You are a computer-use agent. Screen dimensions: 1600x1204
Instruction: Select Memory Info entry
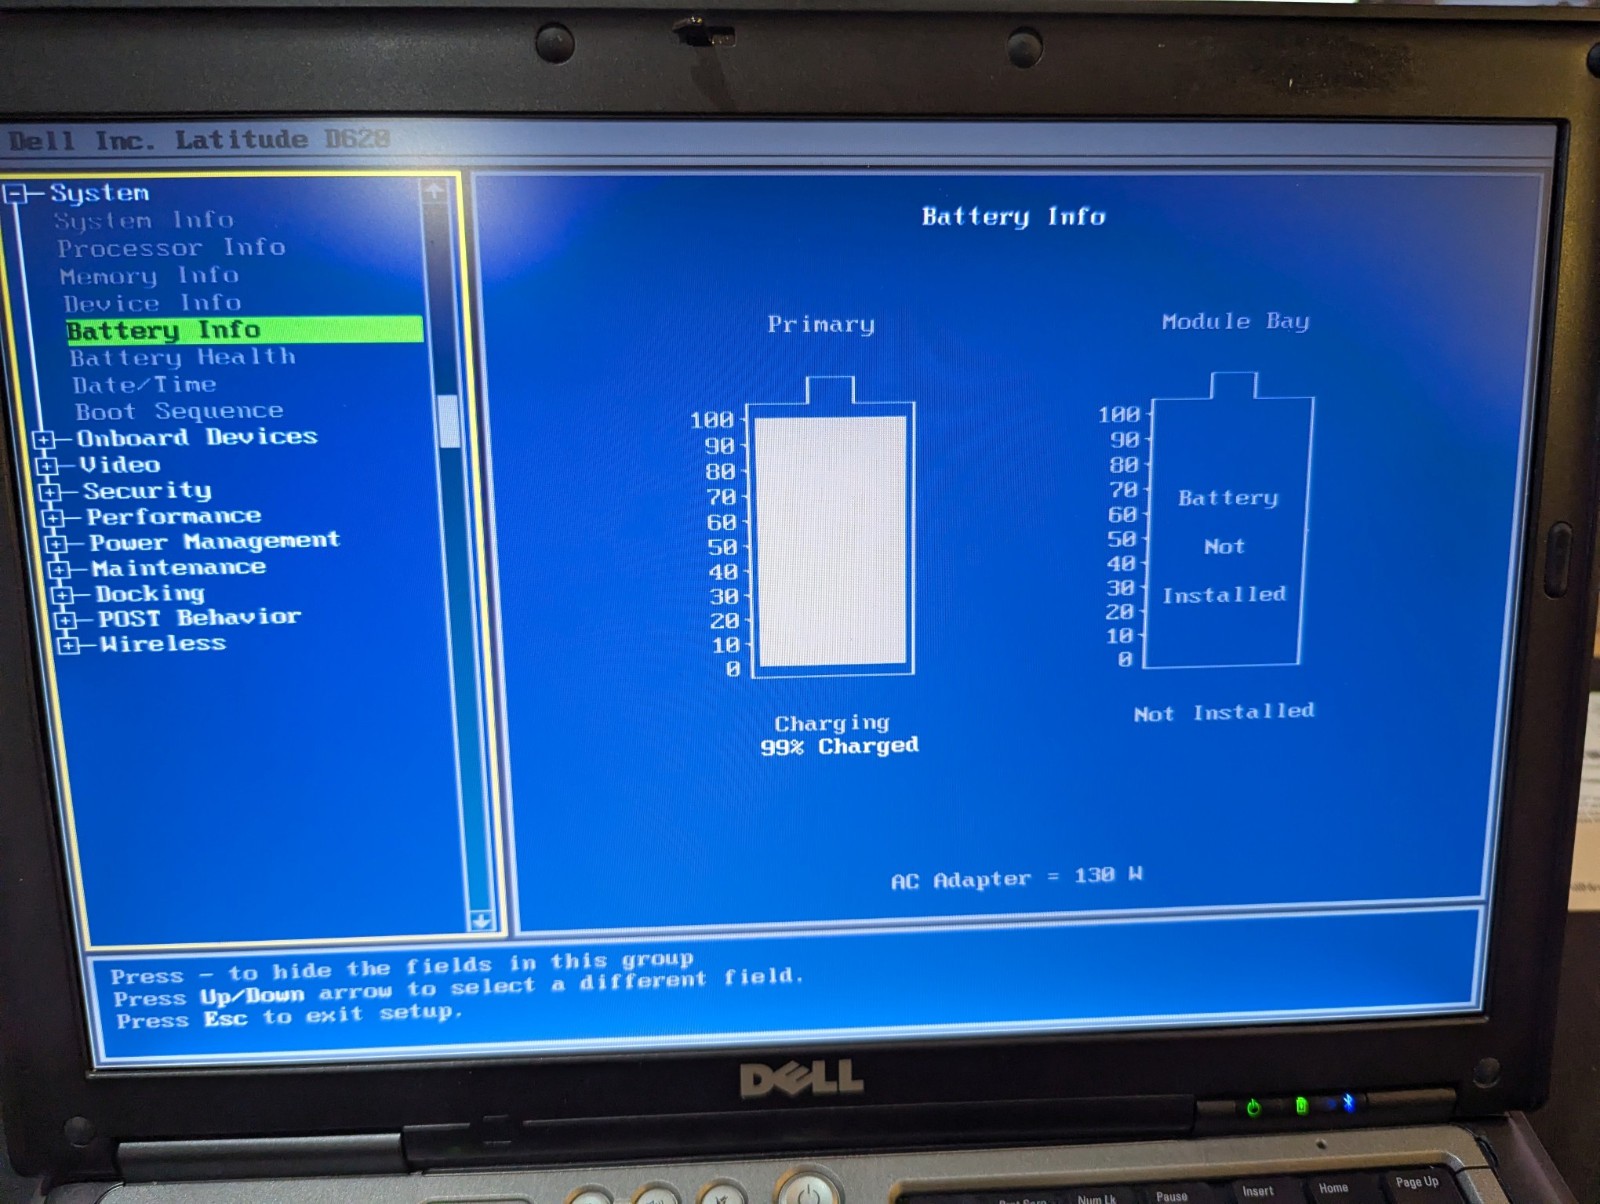[x=149, y=275]
